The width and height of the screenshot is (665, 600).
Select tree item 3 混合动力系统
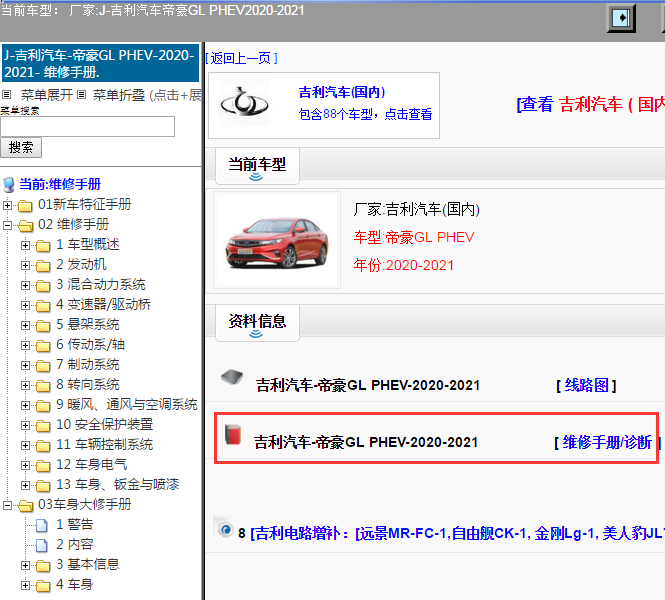[x=101, y=285]
